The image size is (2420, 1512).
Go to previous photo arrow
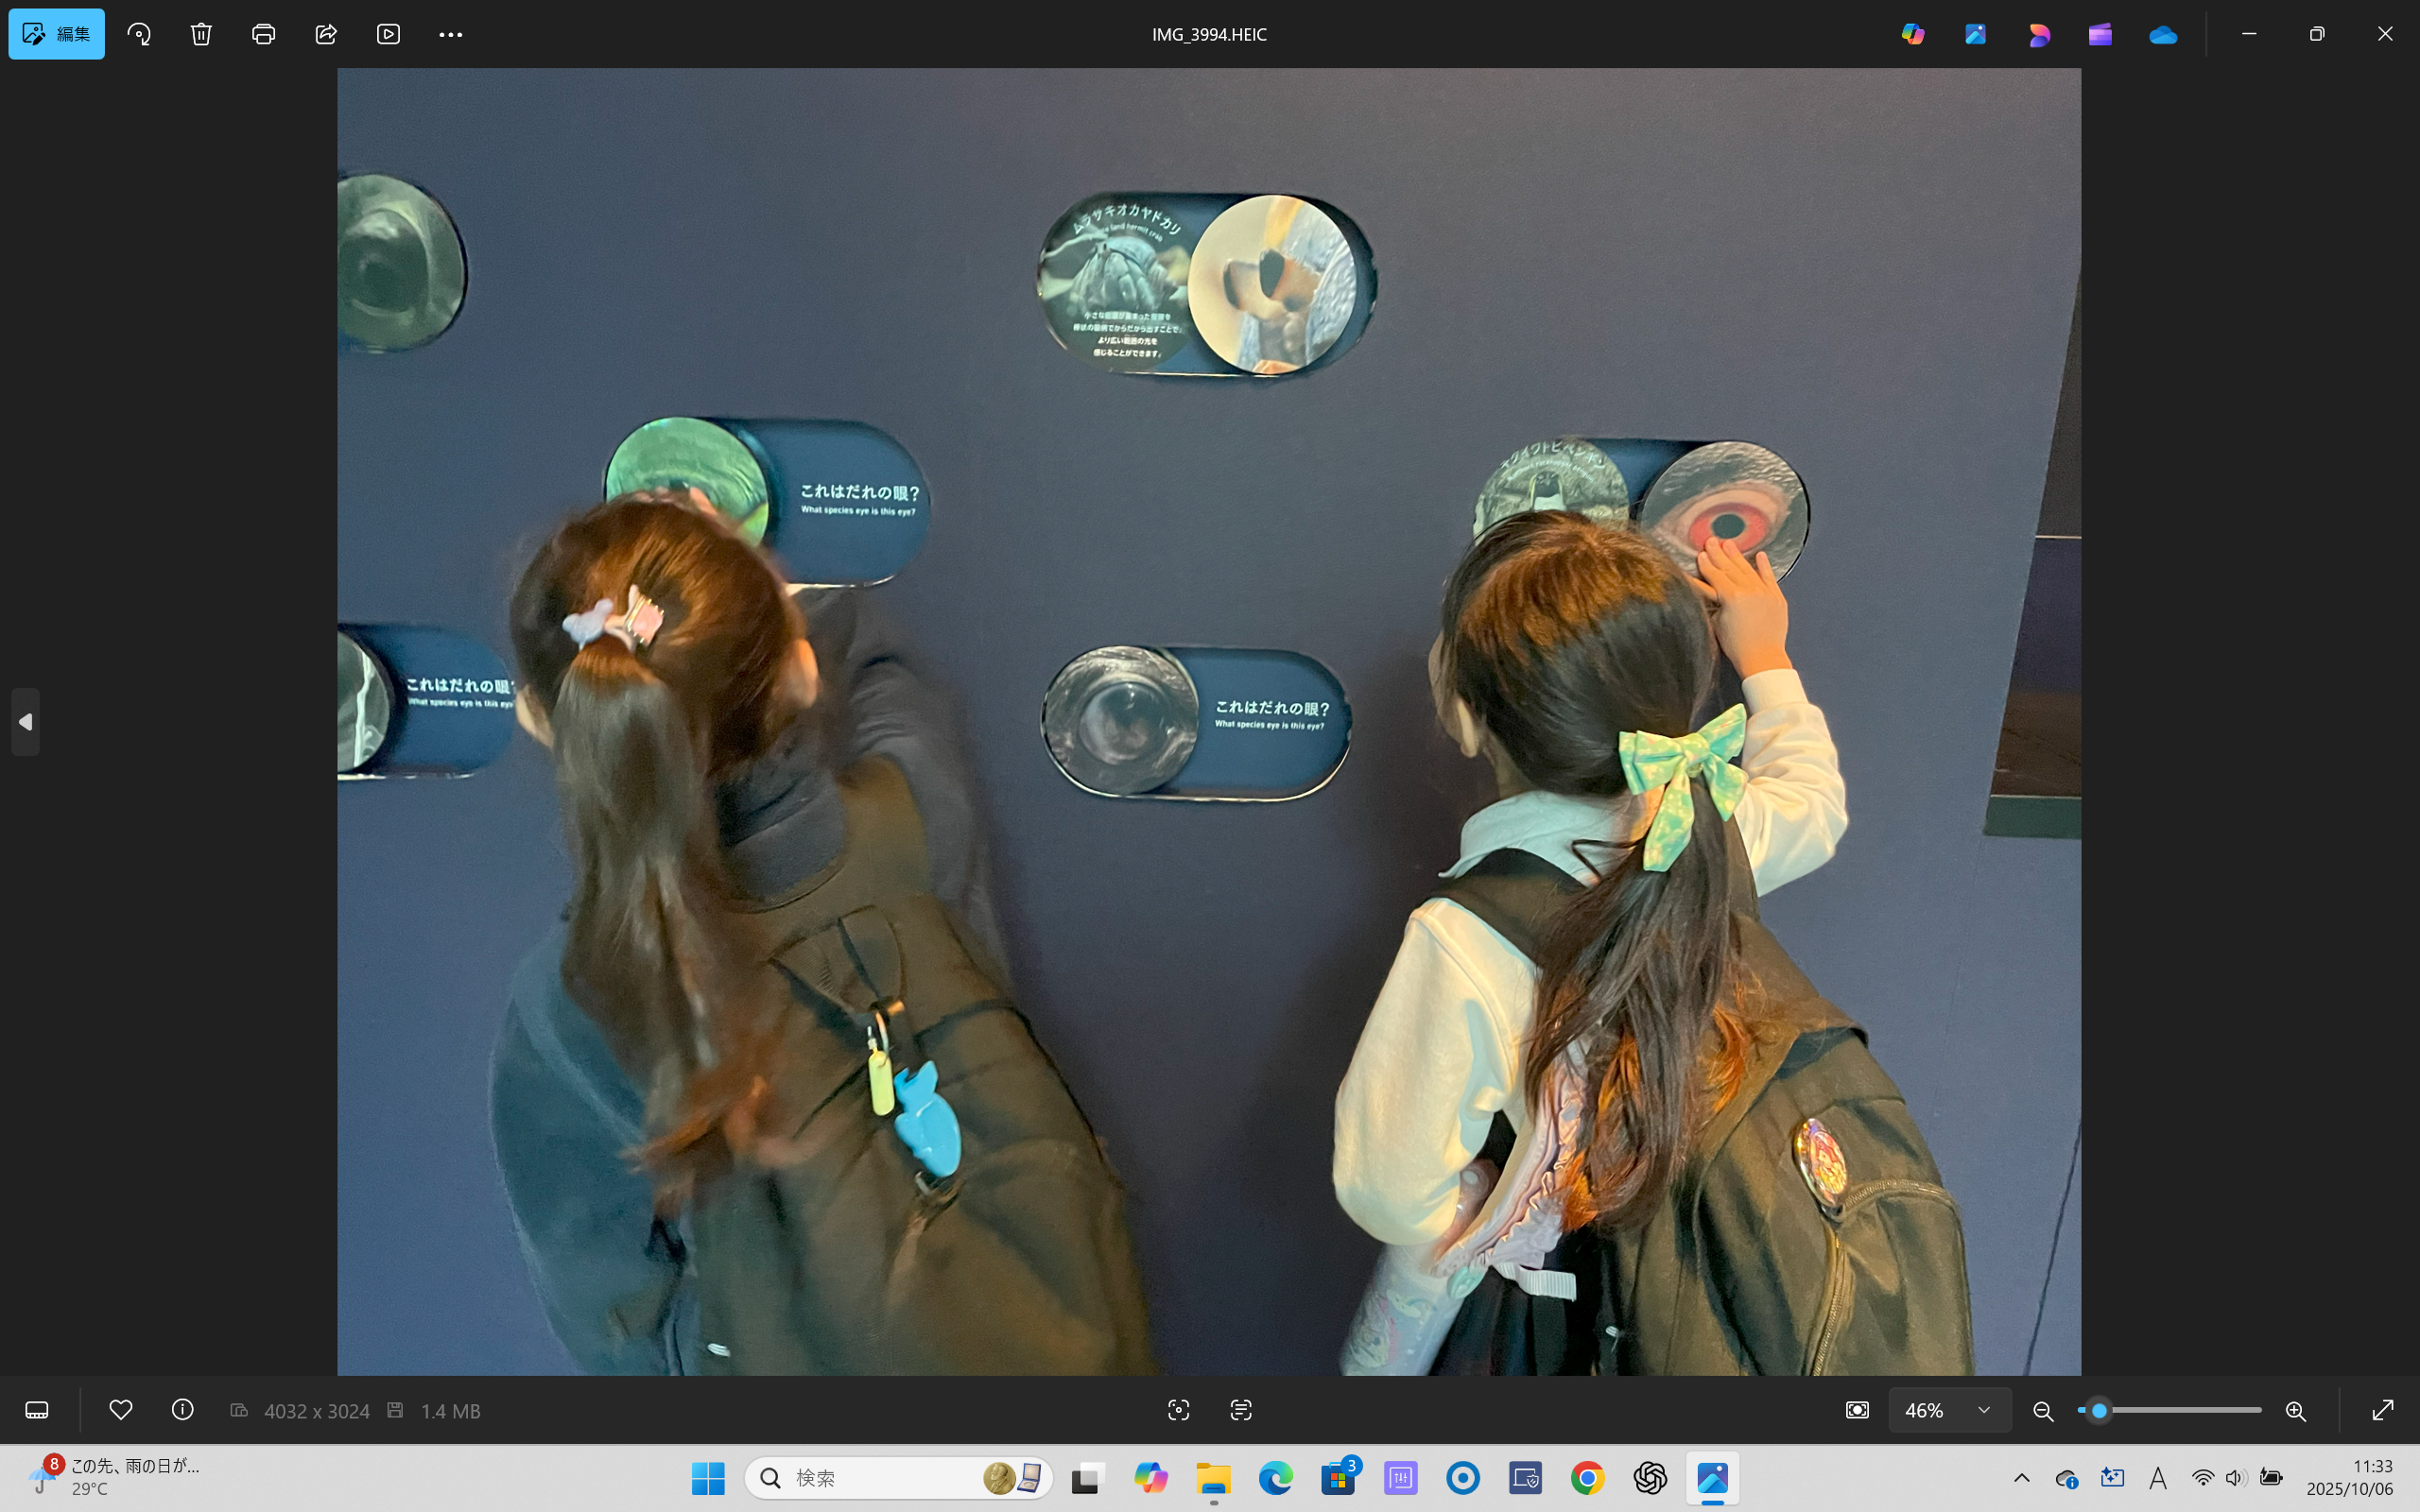pos(26,722)
